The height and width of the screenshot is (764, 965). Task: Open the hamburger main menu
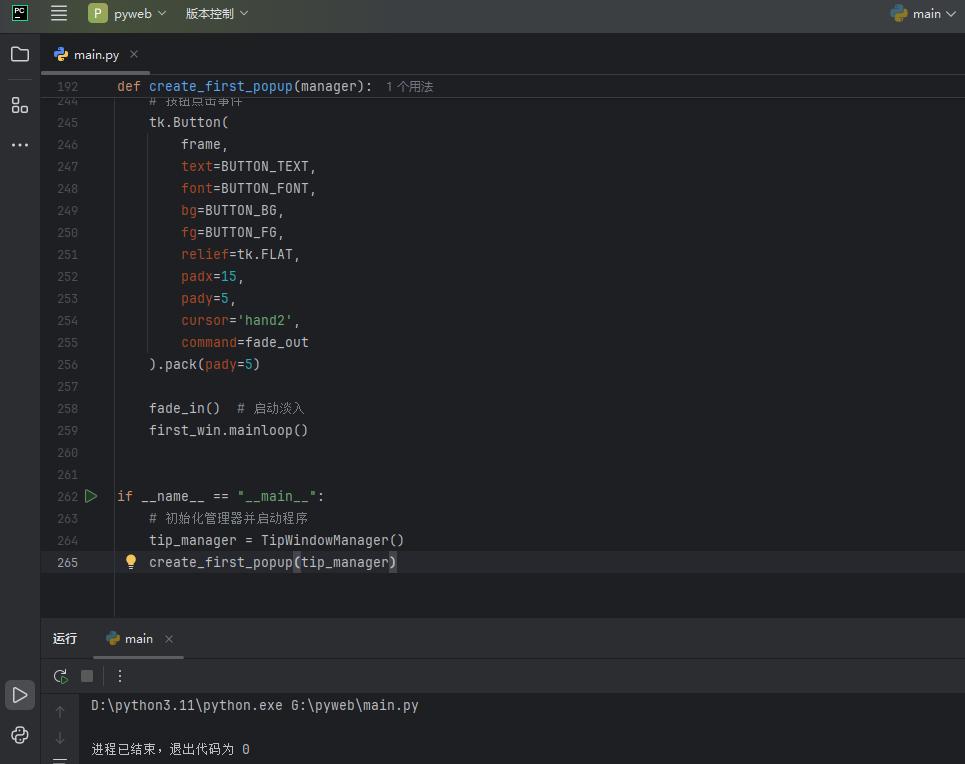click(59, 13)
